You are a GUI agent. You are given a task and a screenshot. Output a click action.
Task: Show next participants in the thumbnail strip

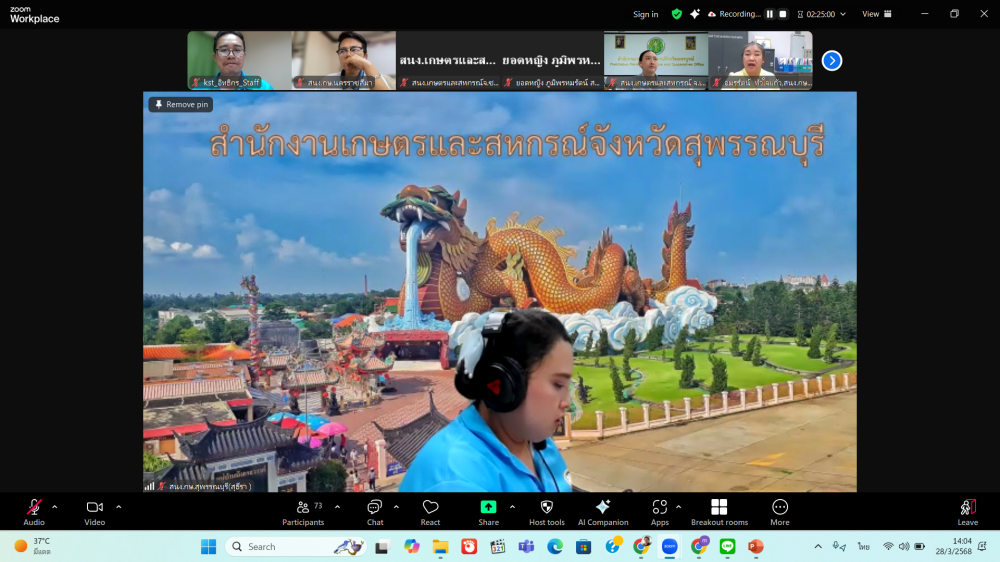coord(832,61)
